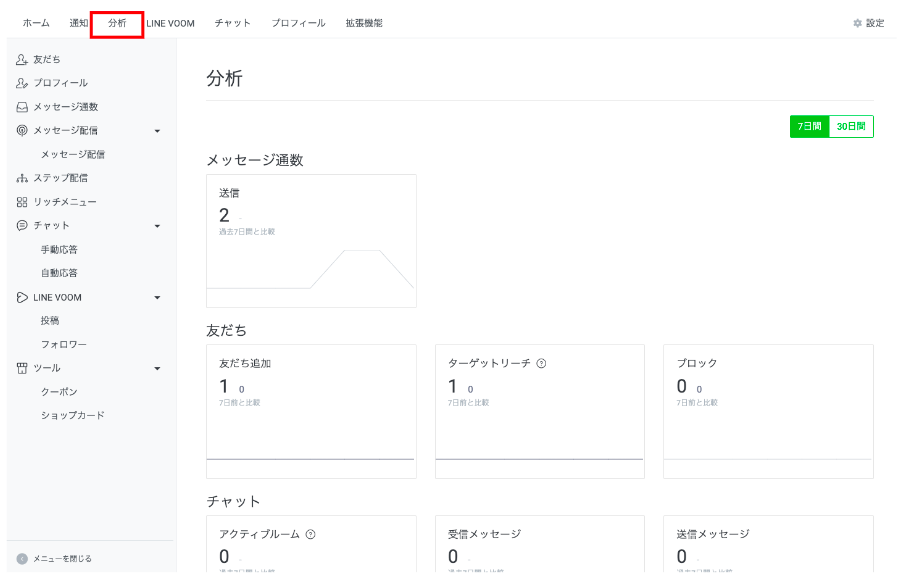Collapse the メッセージ配信 section arrow

[157, 131]
